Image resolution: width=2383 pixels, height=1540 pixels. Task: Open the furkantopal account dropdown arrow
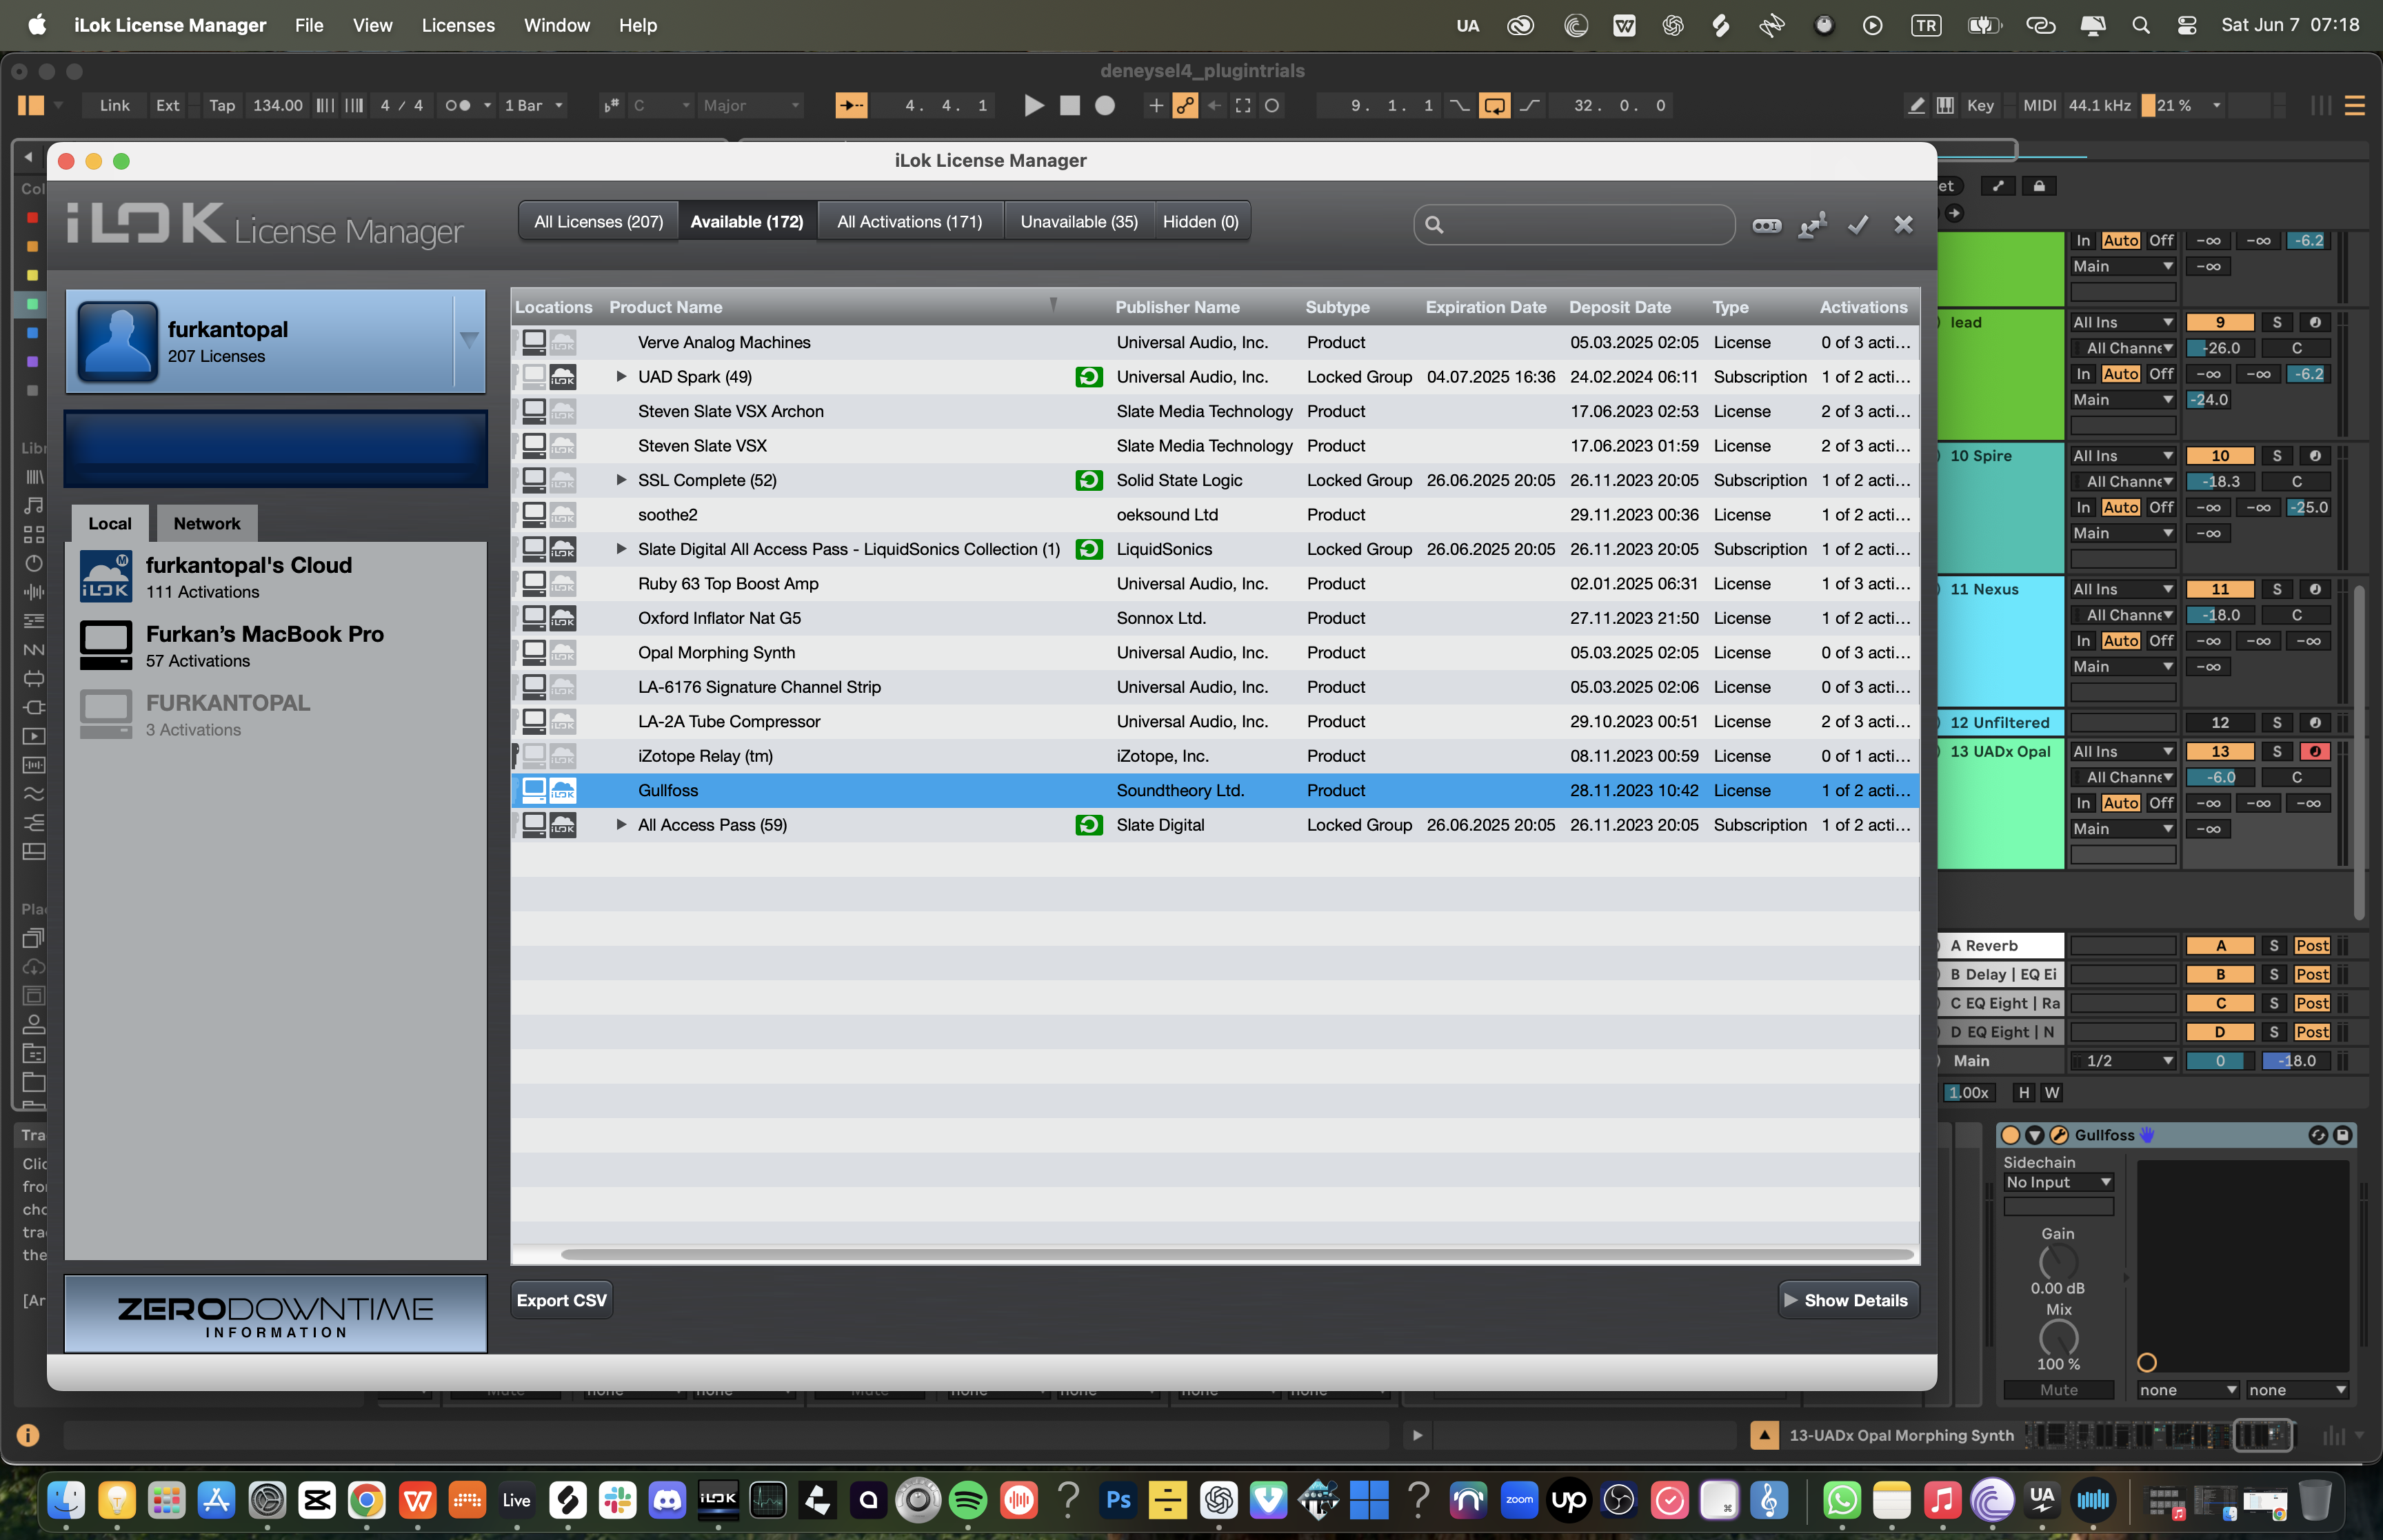(x=468, y=341)
